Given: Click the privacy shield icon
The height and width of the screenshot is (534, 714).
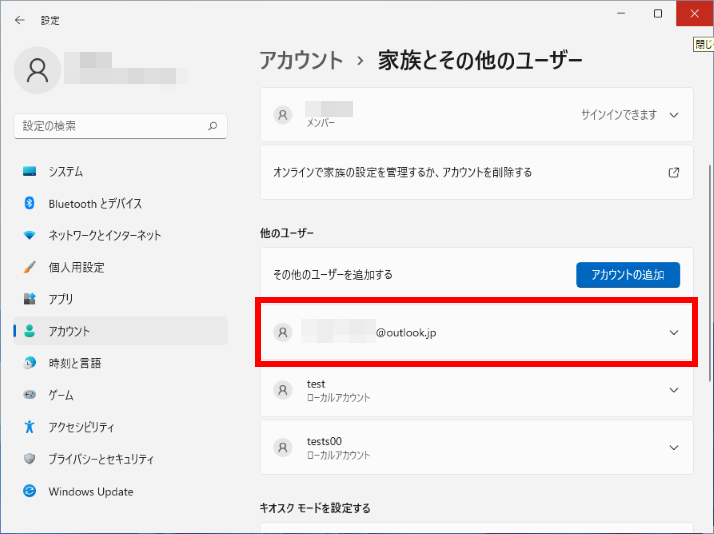Looking at the screenshot, I should (x=30, y=458).
